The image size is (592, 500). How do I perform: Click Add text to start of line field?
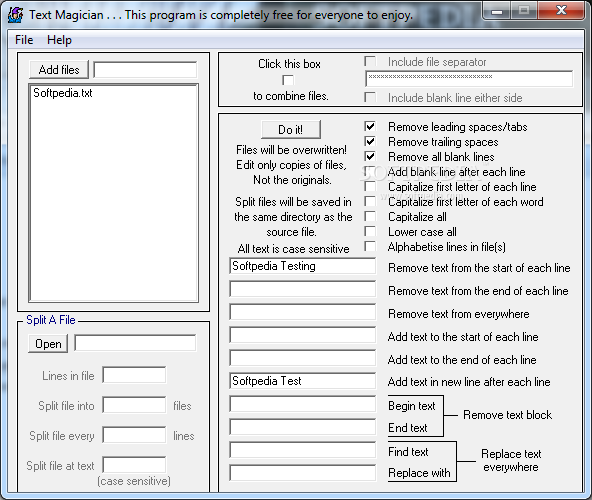(x=302, y=335)
